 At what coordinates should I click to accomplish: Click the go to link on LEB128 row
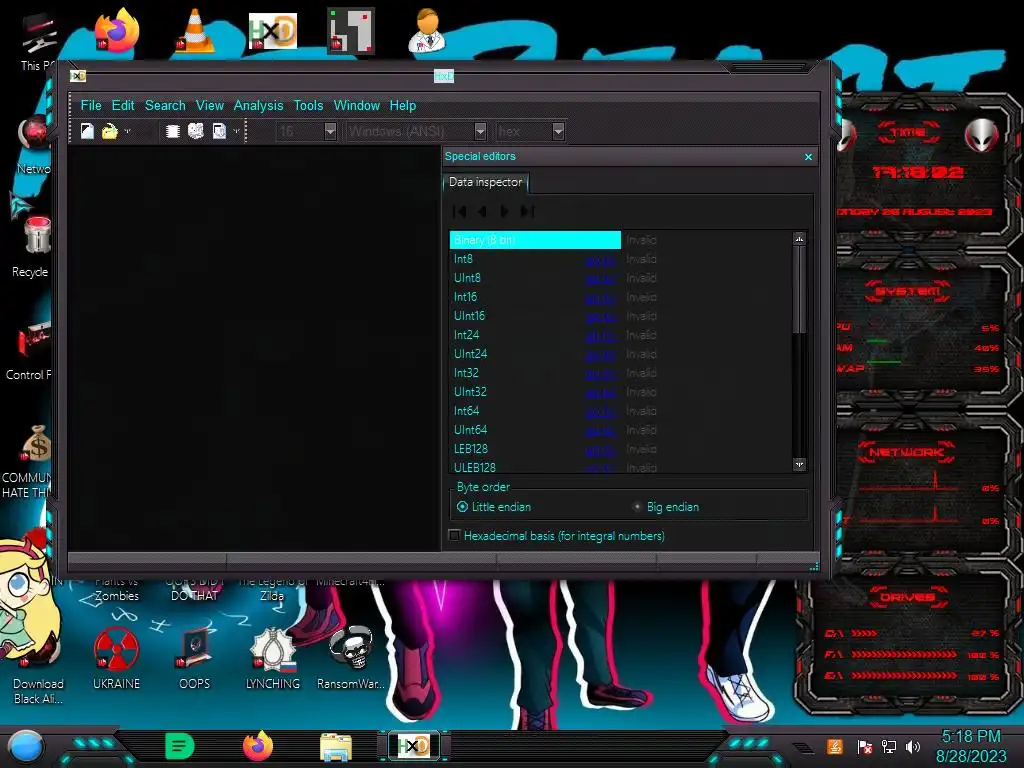(x=600, y=449)
